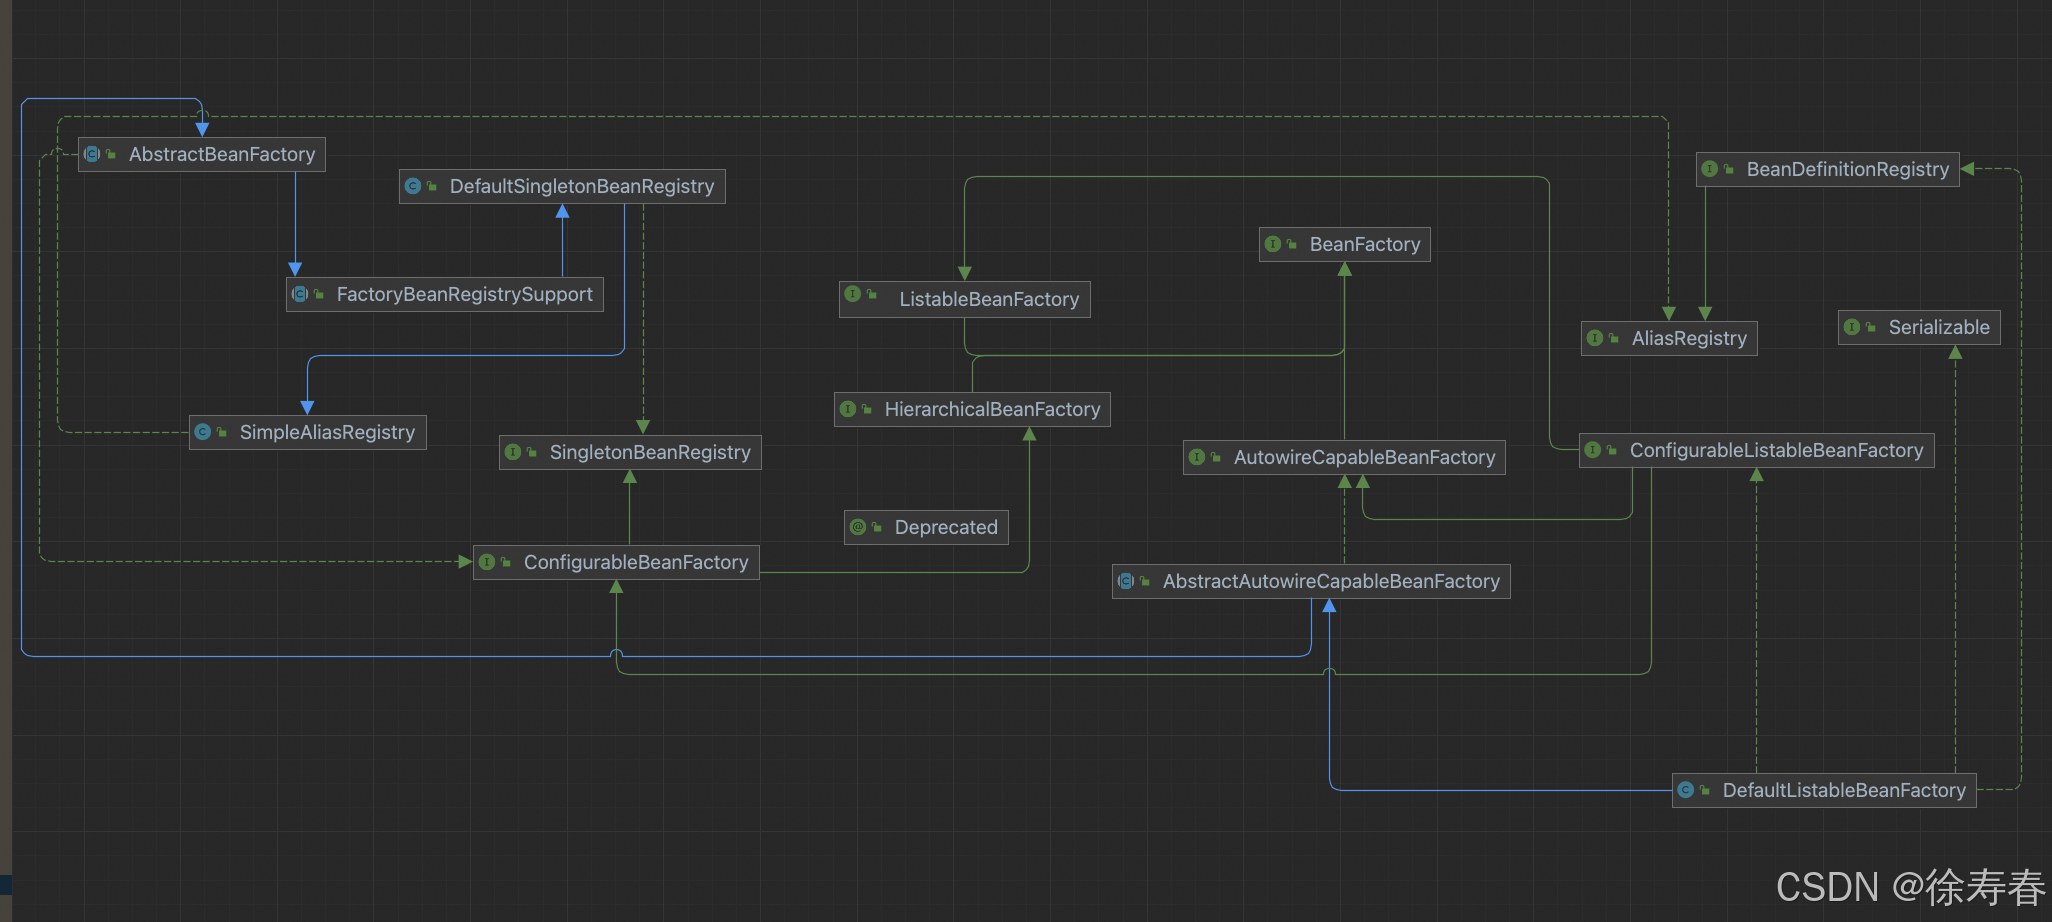Select the SimpleAliasRegistry node label
The height and width of the screenshot is (922, 2052).
pos(327,432)
